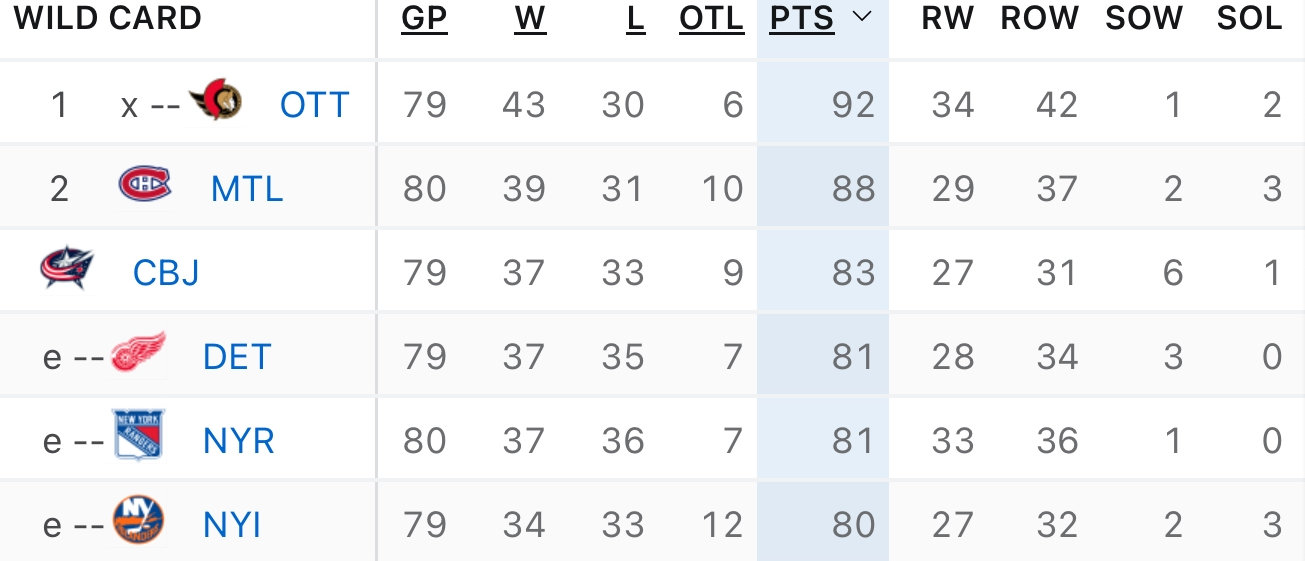Open the DET team link

tap(237, 356)
